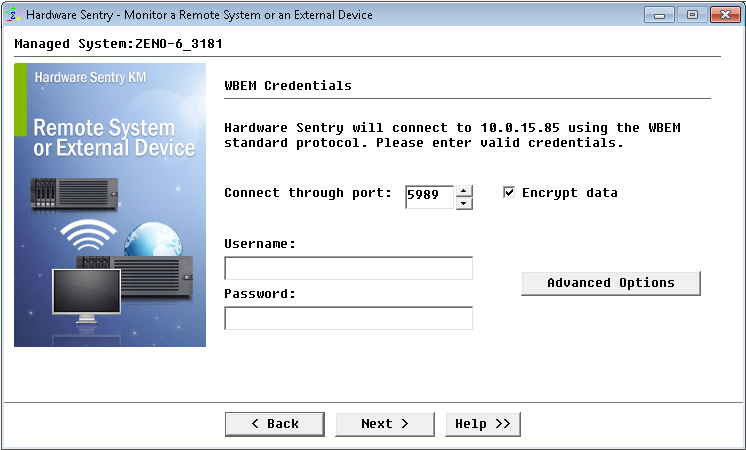Focus the Password text field
The width and height of the screenshot is (746, 450).
(x=348, y=318)
